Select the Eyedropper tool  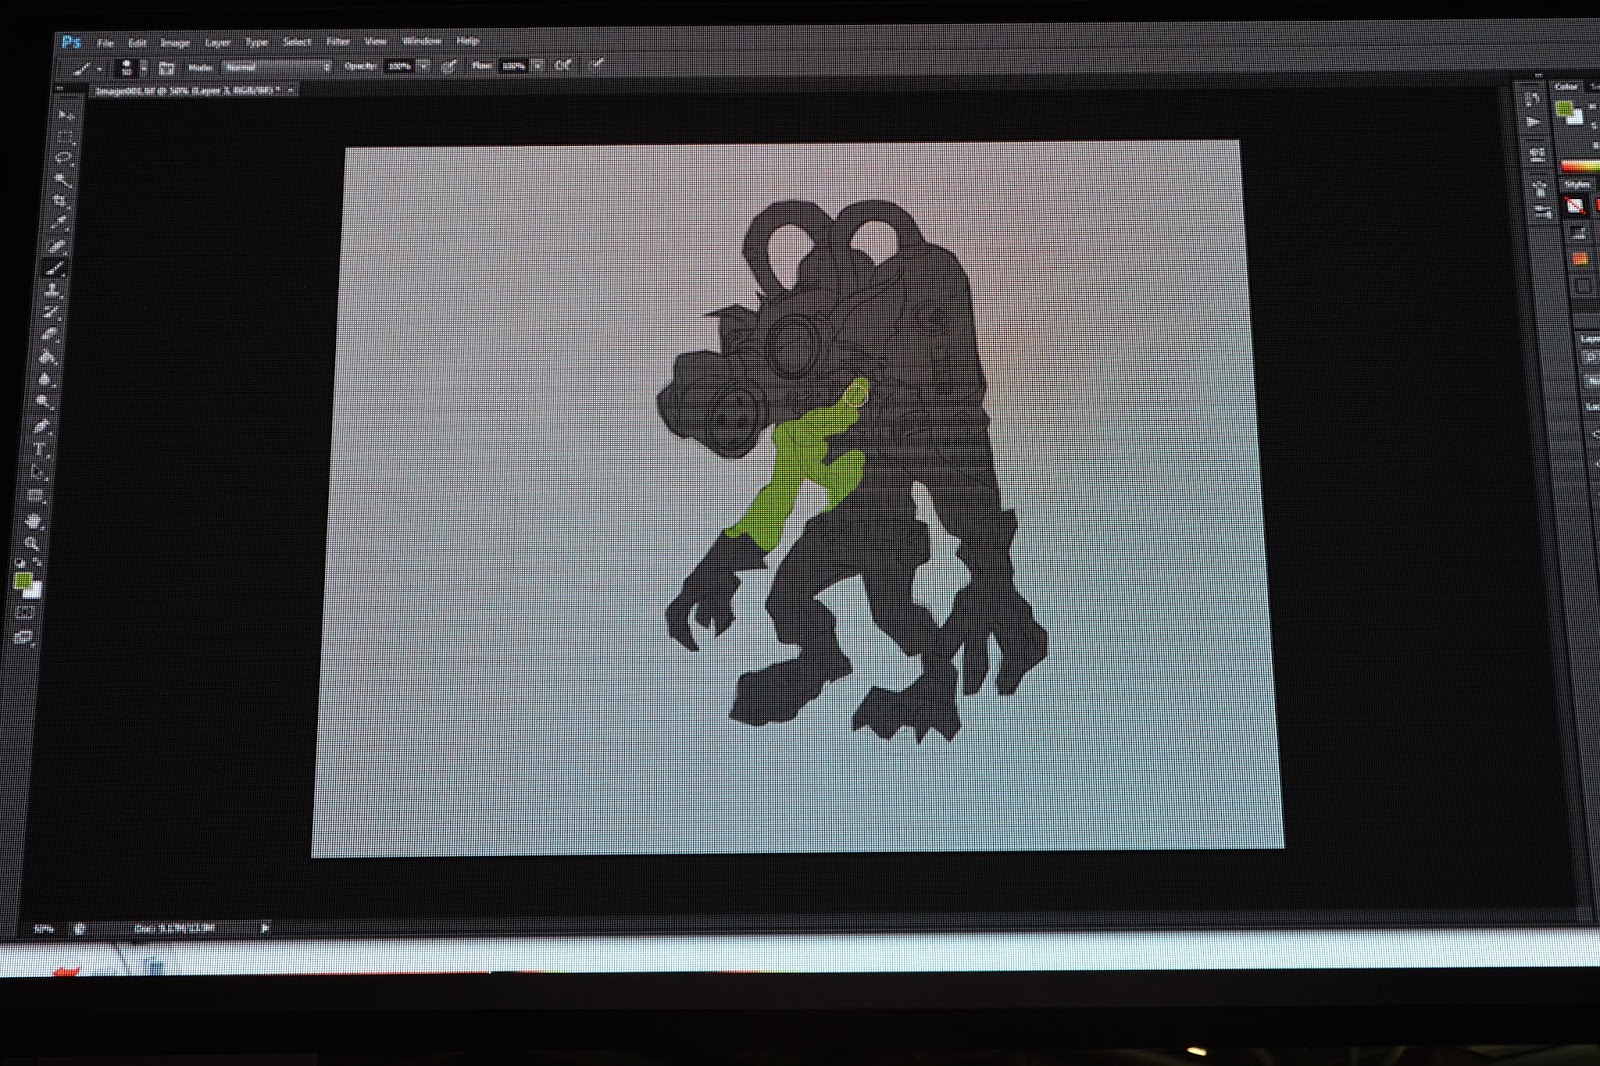pos(59,223)
